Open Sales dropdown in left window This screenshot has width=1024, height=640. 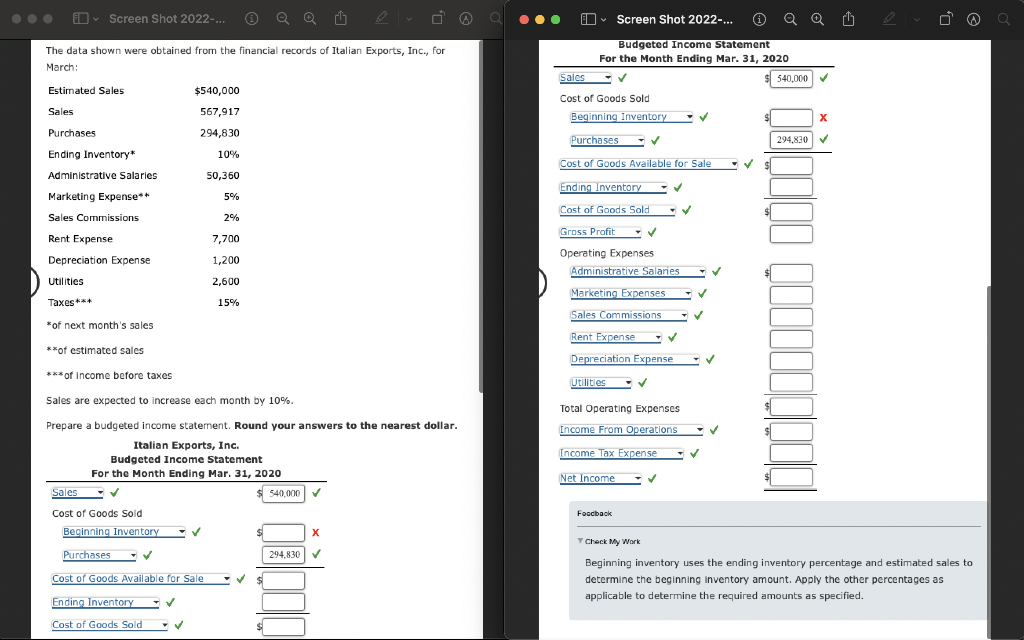click(78, 492)
